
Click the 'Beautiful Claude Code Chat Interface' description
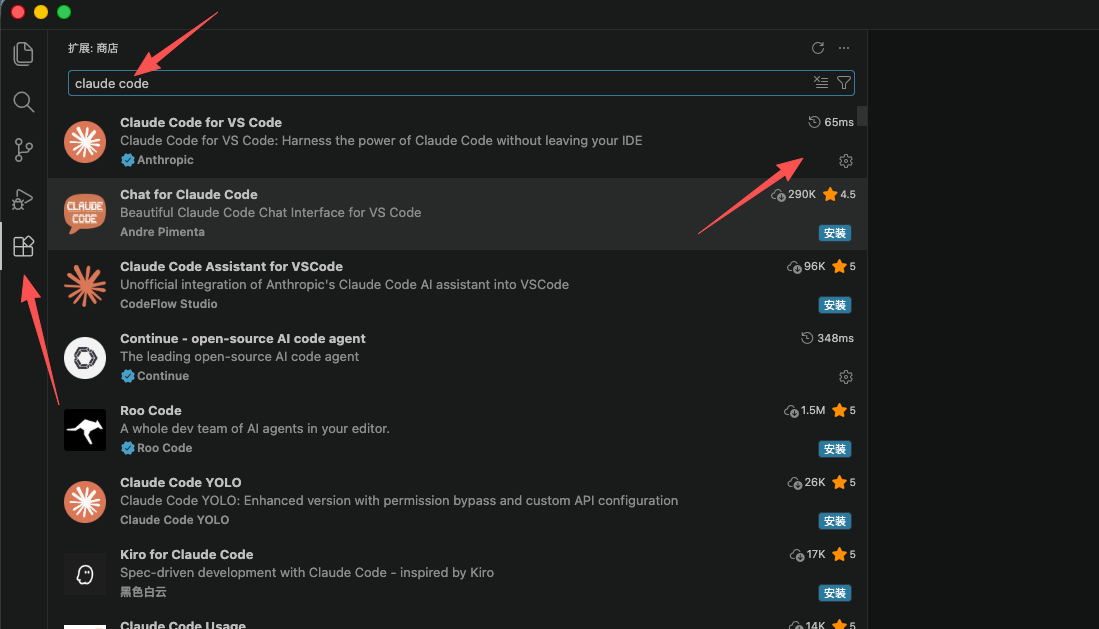click(271, 212)
